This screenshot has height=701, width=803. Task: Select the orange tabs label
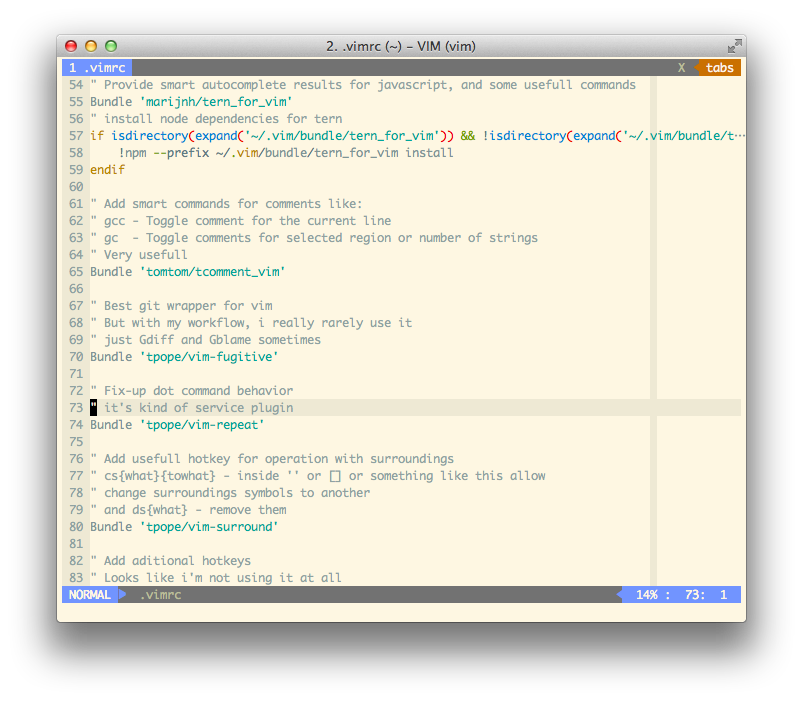tap(719, 68)
